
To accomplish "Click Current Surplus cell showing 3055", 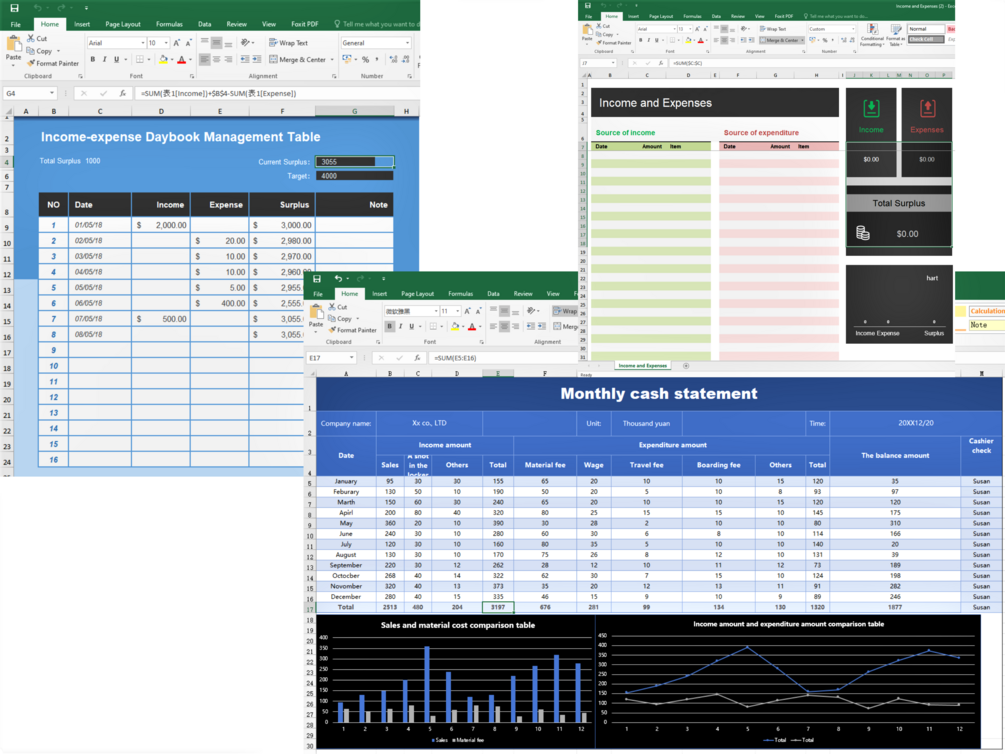I will (354, 162).
